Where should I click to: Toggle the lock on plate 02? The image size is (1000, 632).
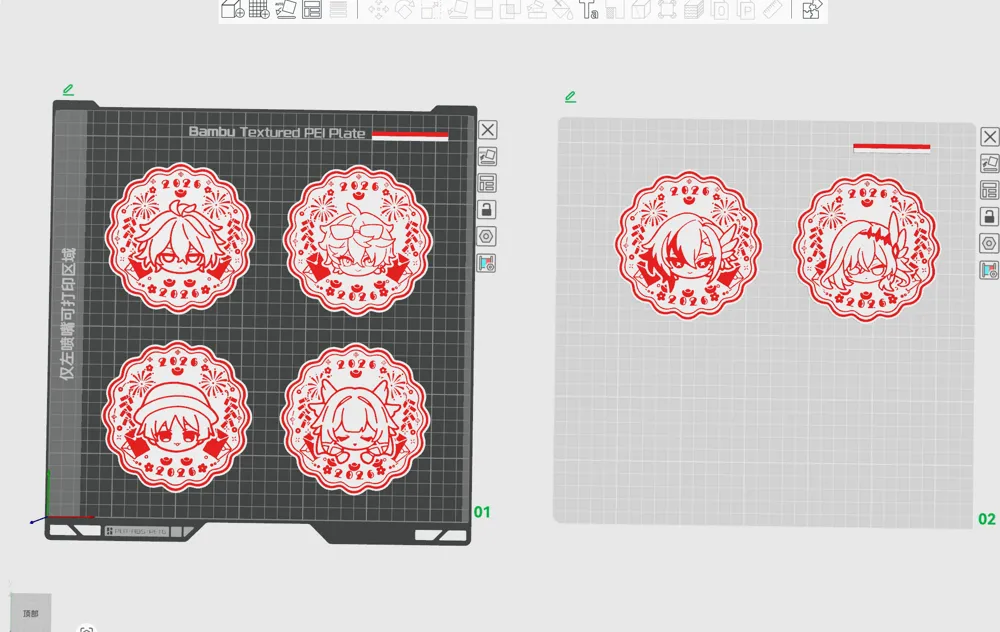[x=989, y=217]
